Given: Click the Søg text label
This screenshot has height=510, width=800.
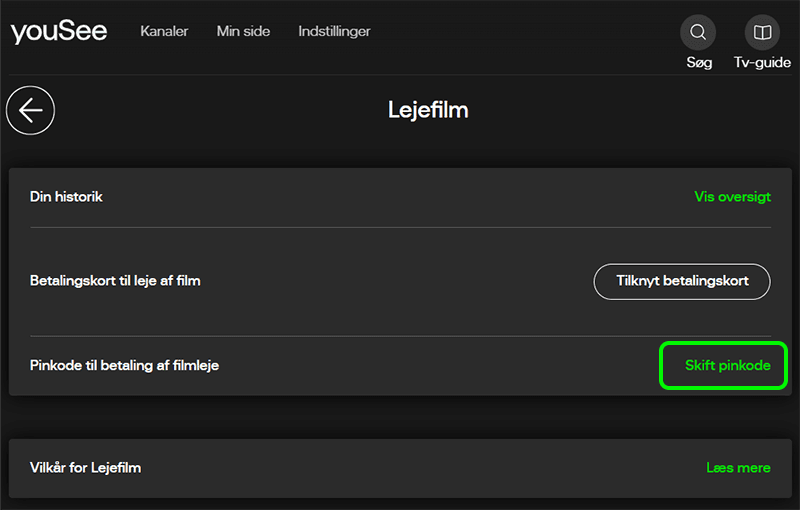Looking at the screenshot, I should point(699,62).
